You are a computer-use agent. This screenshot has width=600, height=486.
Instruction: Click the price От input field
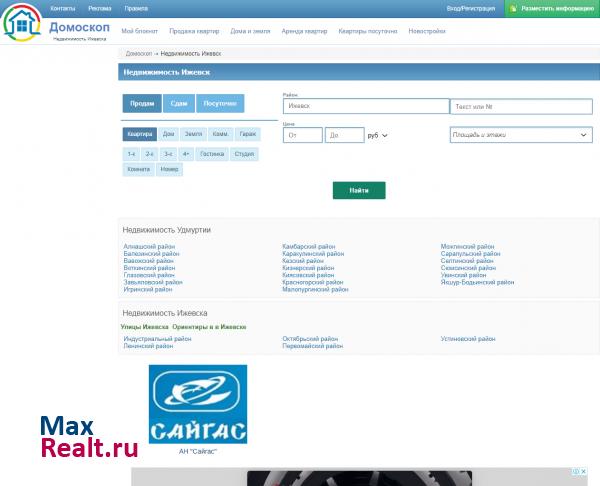click(302, 135)
